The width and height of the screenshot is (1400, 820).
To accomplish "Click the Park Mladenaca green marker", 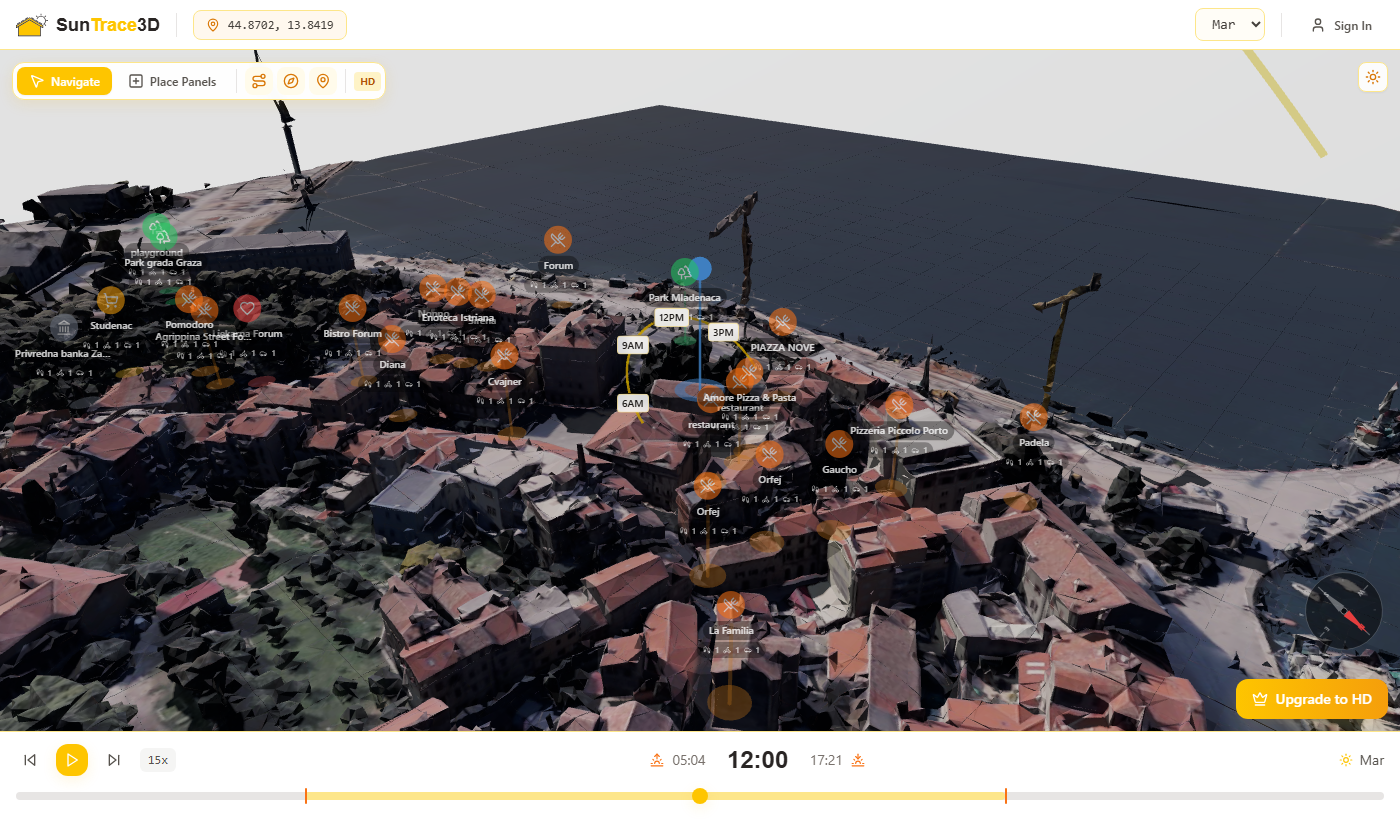I will [x=686, y=270].
